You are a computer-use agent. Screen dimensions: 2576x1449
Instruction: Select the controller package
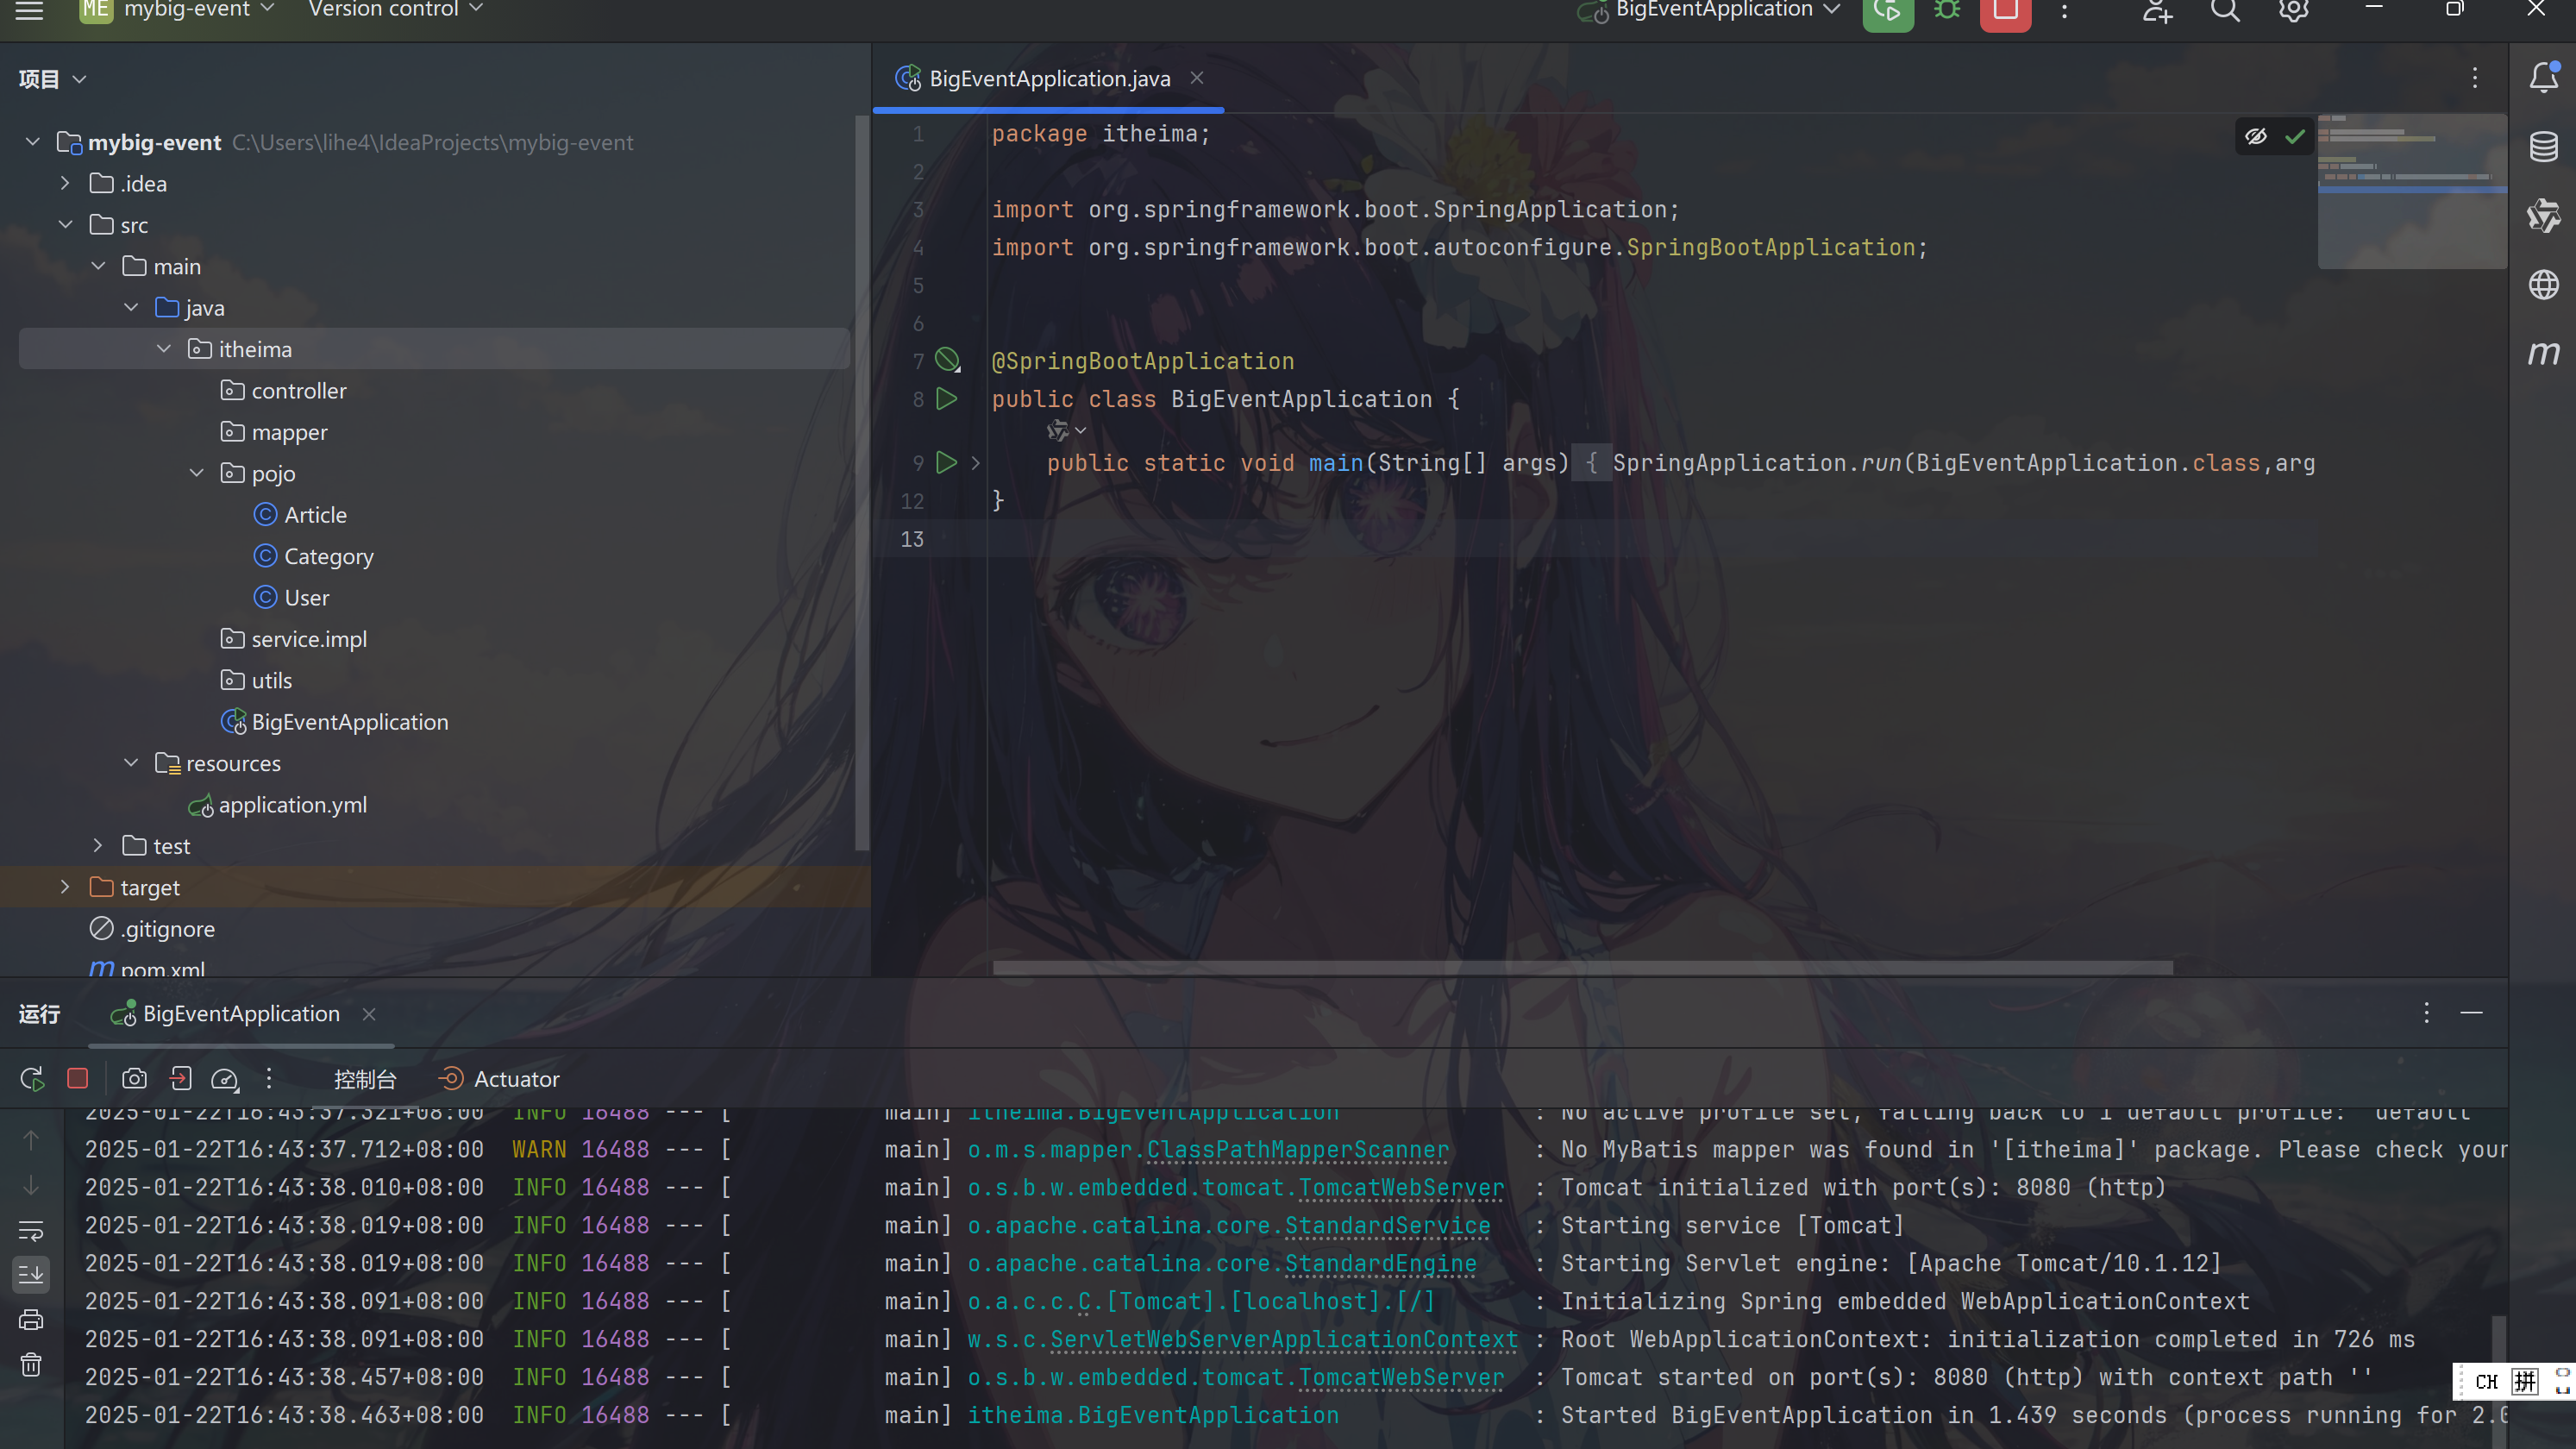point(298,391)
